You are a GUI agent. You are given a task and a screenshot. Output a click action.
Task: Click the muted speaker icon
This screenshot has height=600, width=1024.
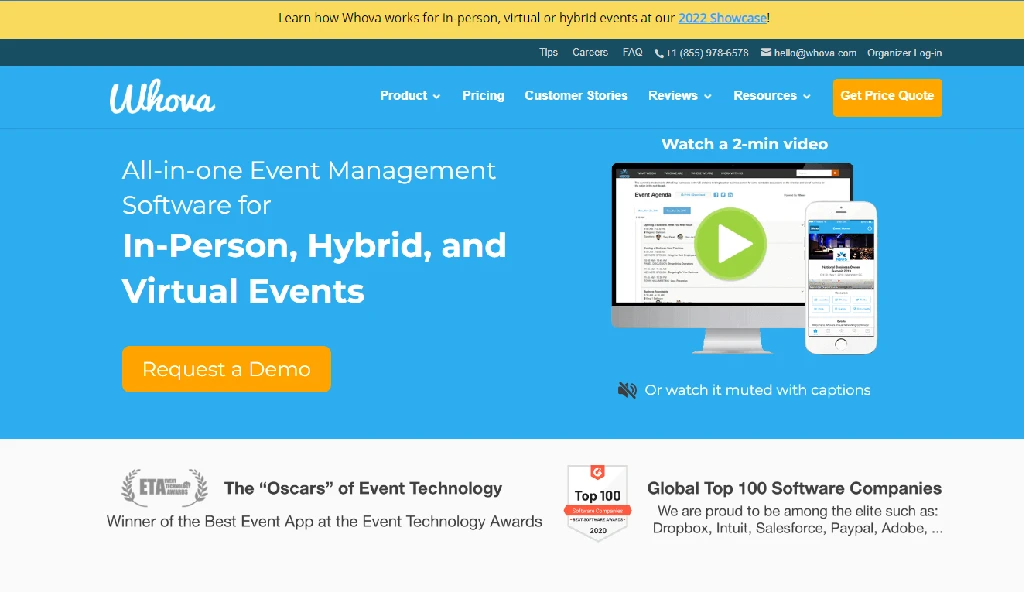coord(627,390)
